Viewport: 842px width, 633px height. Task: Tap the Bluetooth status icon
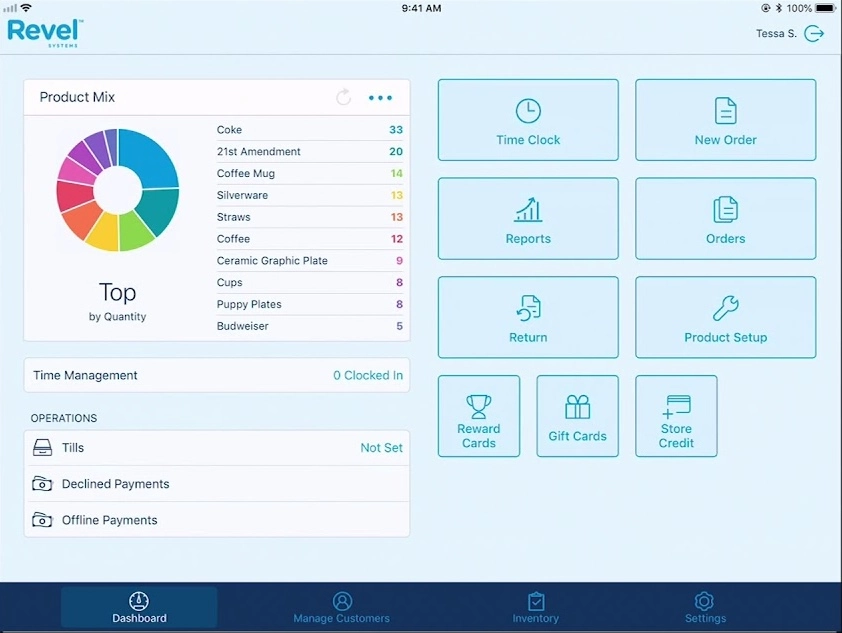(779, 8)
